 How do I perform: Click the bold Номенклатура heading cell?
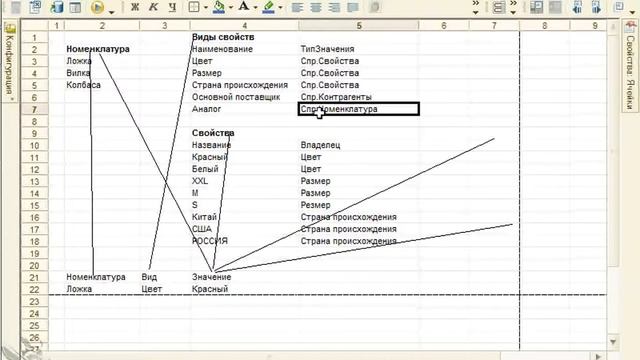(x=98, y=49)
